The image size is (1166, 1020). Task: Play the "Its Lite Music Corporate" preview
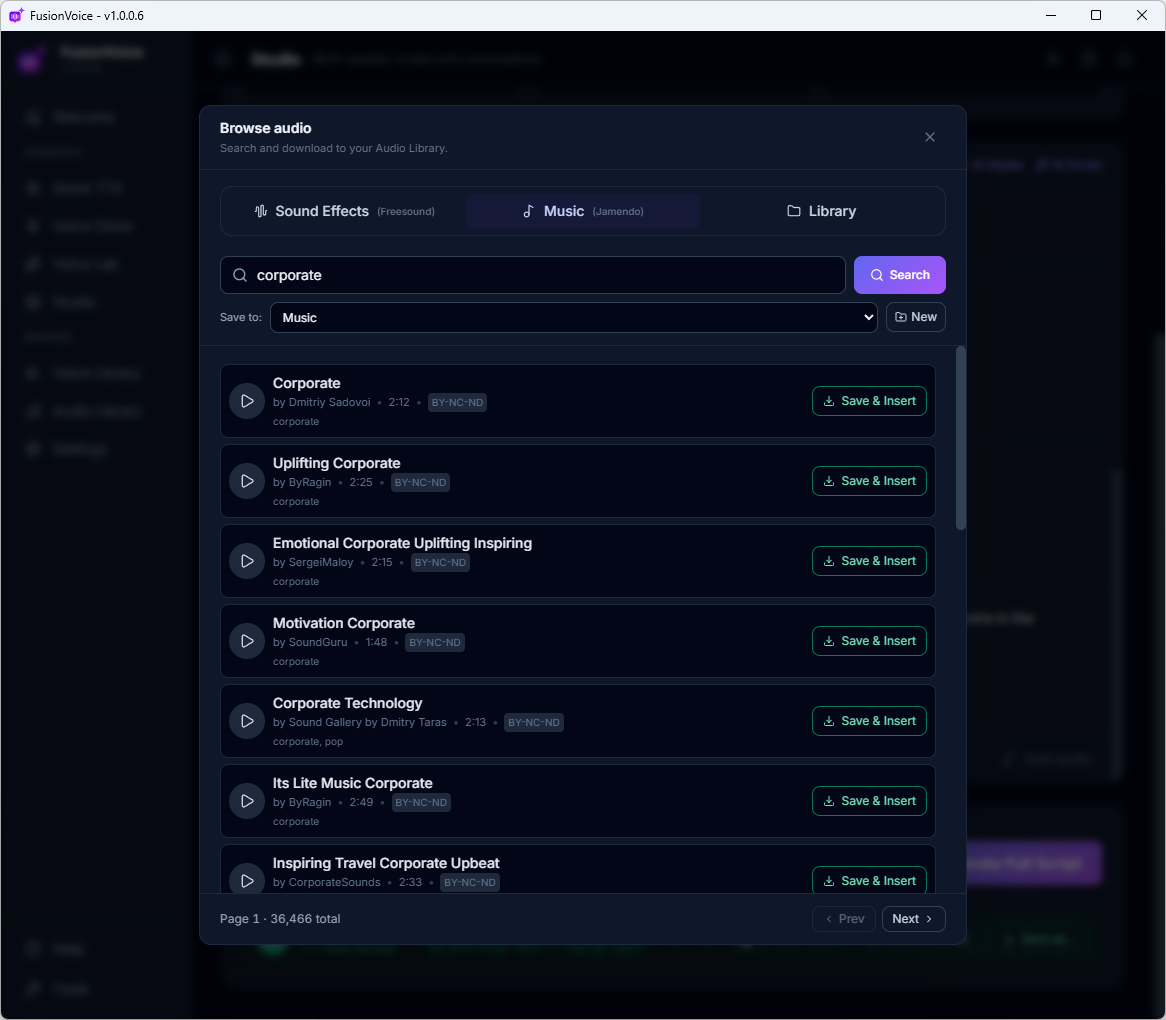(247, 801)
